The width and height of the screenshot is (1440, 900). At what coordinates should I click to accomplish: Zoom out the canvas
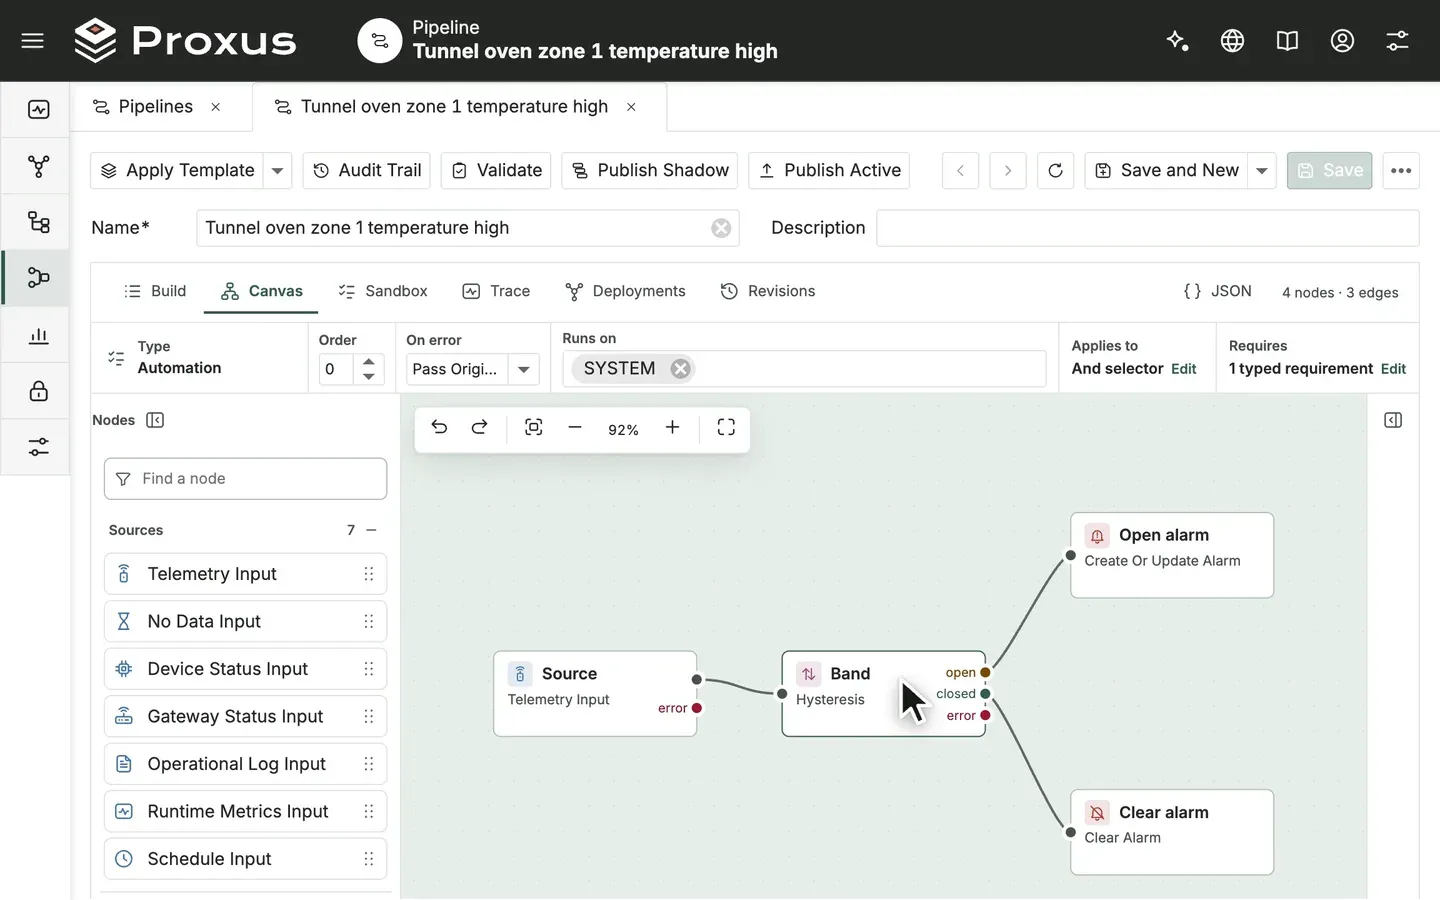575,428
